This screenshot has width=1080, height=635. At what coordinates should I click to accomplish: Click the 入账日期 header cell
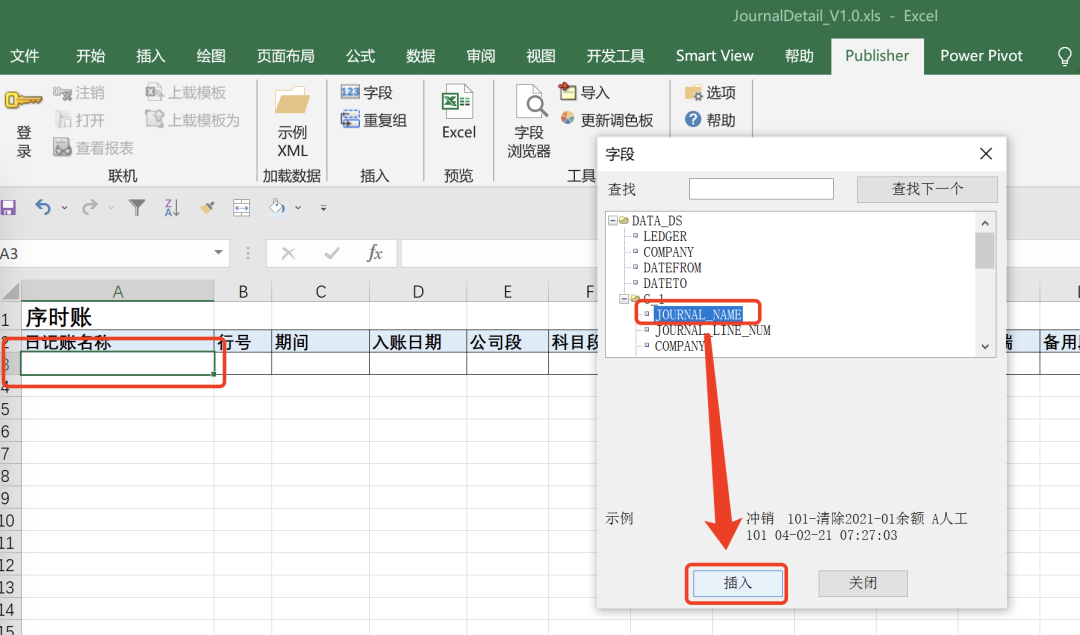417,342
